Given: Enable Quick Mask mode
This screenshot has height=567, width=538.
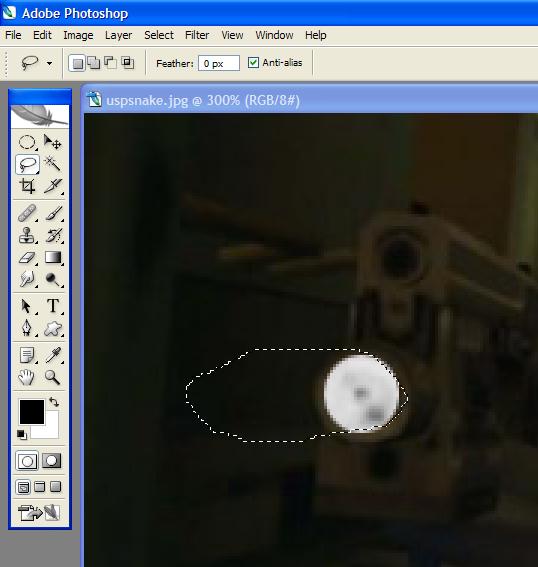Looking at the screenshot, I should [x=51, y=461].
